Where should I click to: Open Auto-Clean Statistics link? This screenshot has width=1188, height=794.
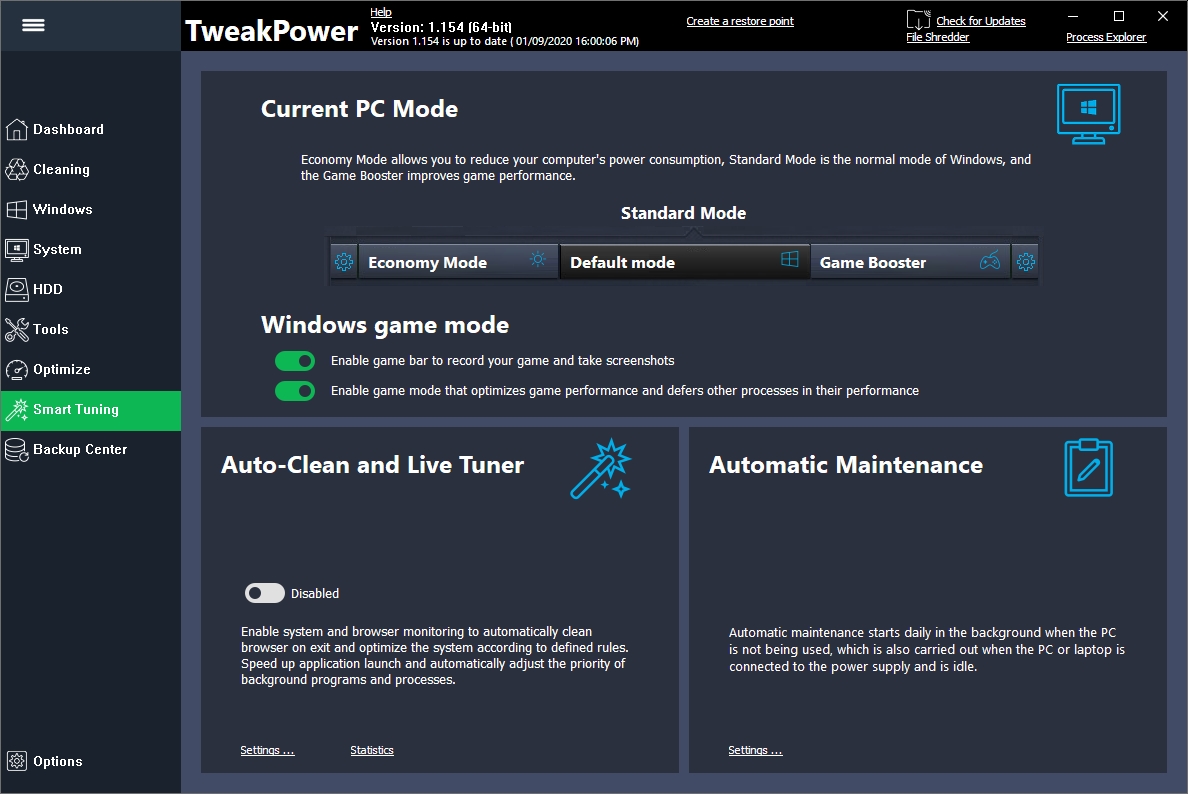click(371, 750)
